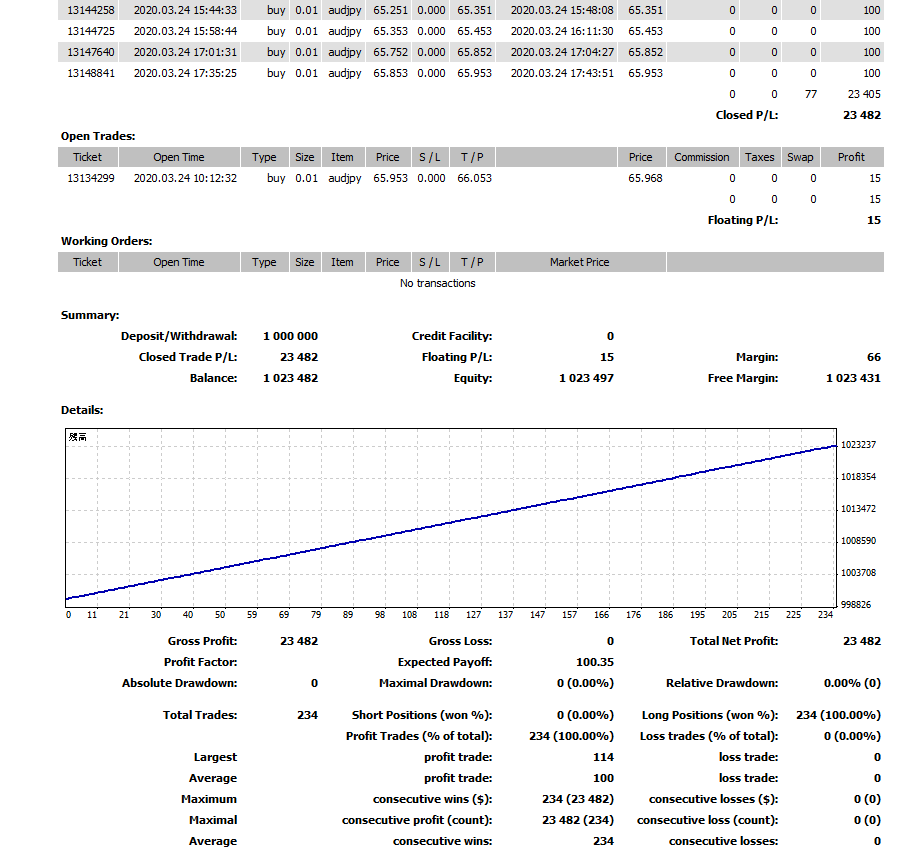Click the Total Trades value 234

[307, 715]
